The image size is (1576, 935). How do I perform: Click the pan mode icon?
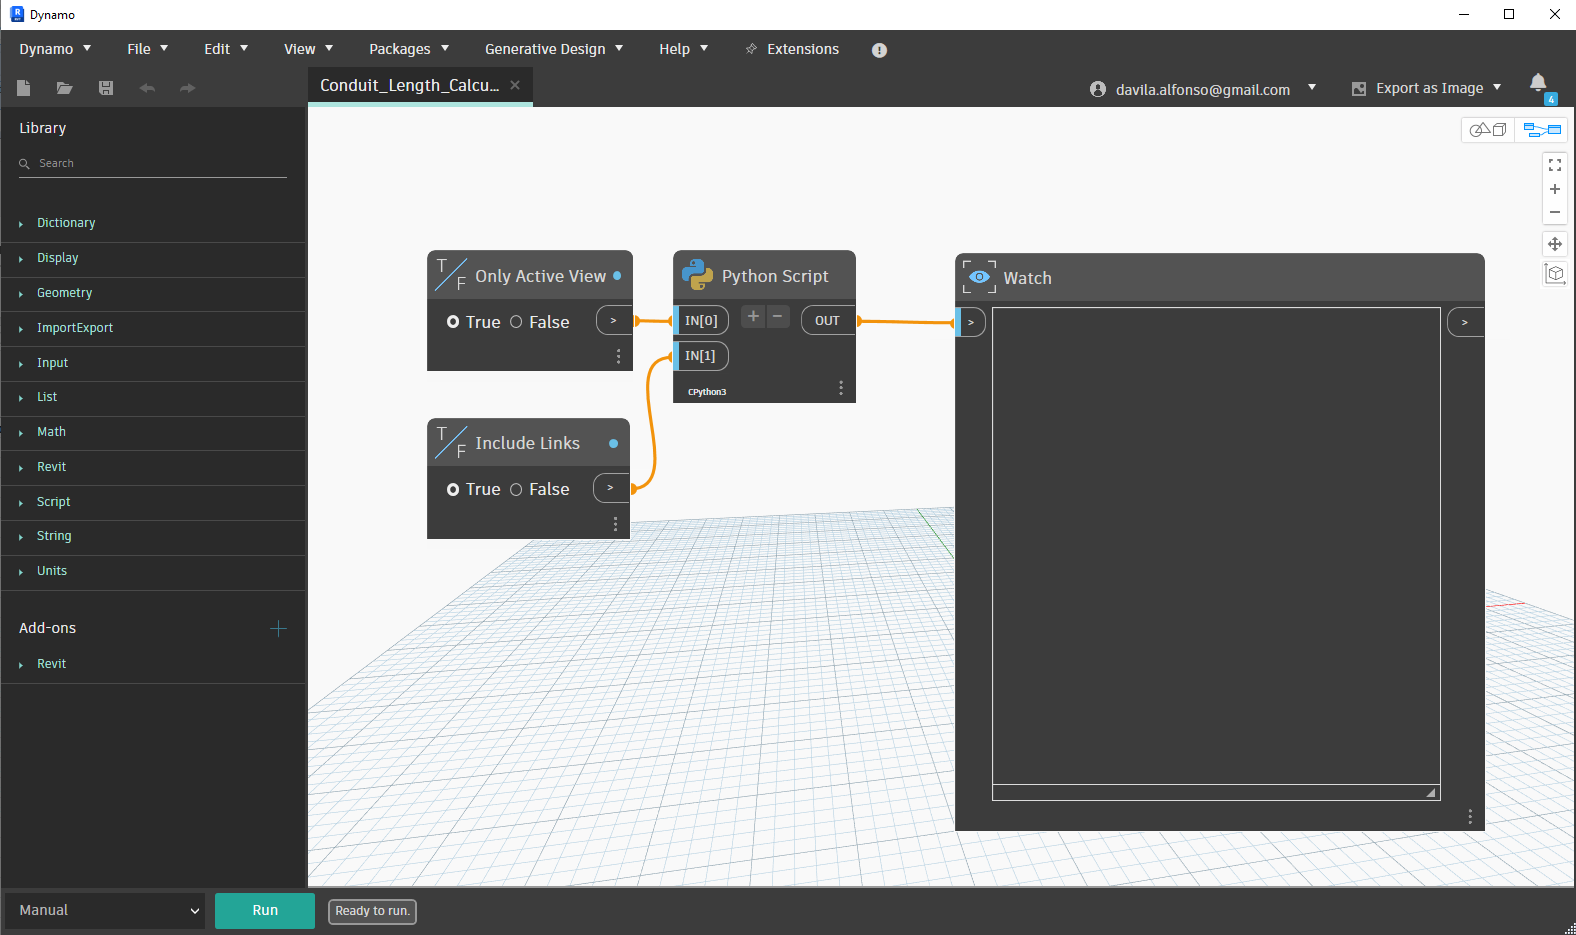click(x=1554, y=244)
